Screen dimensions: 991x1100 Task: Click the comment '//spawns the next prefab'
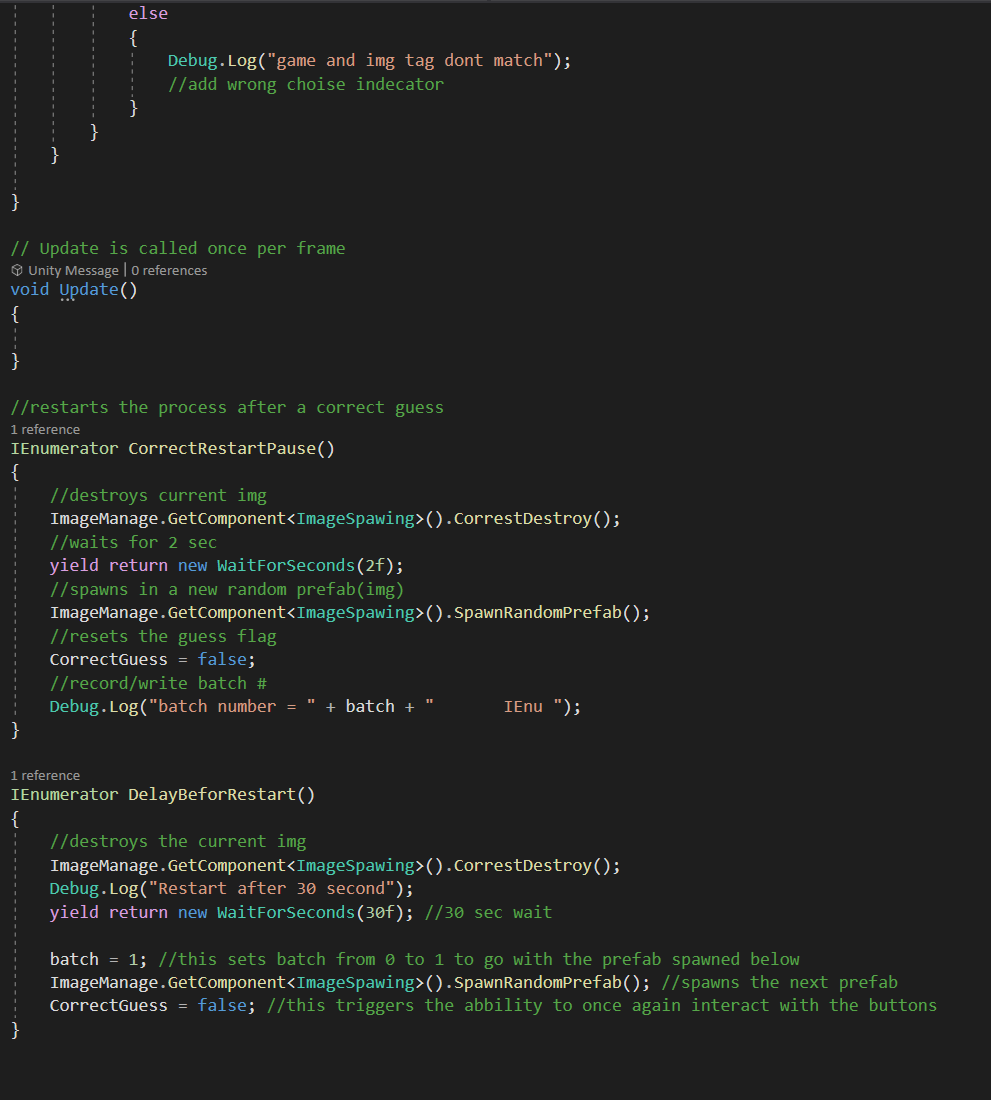[x=780, y=983]
